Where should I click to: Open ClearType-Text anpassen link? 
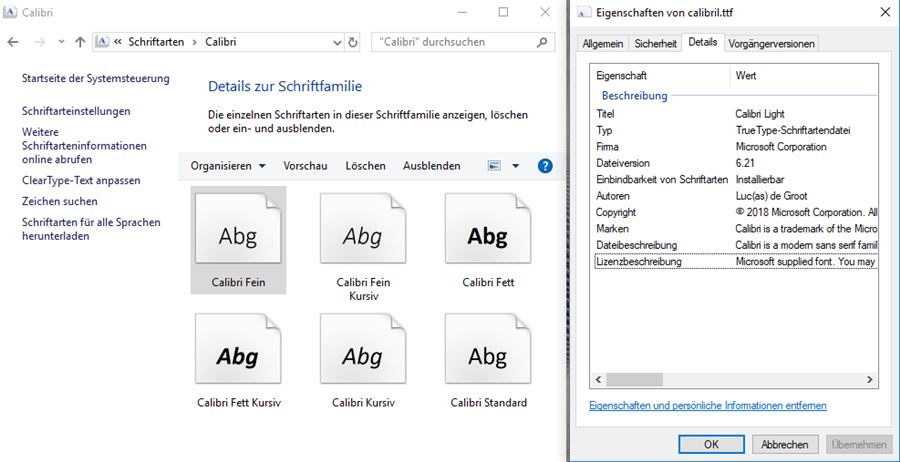(81, 180)
